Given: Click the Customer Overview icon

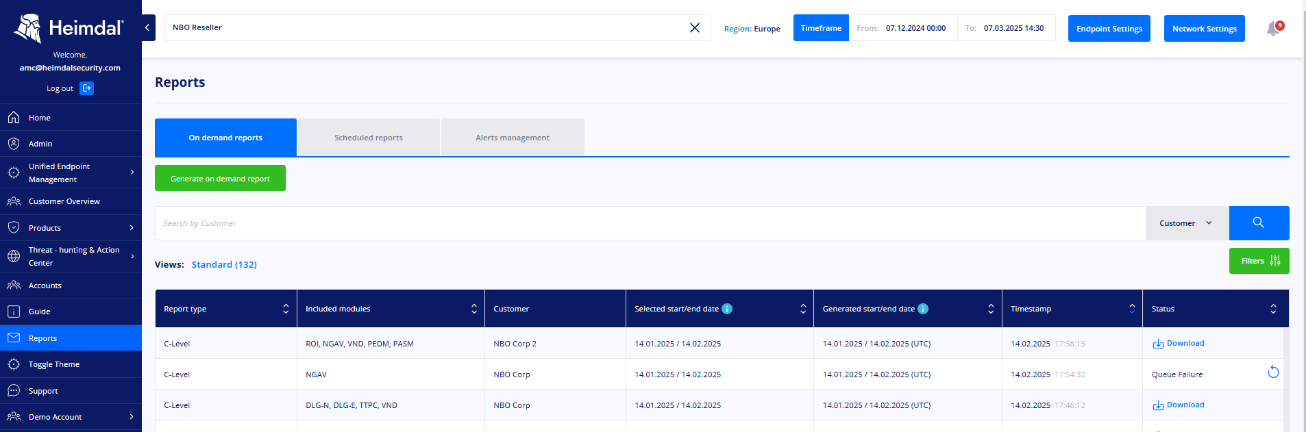Looking at the screenshot, I should [14, 201].
